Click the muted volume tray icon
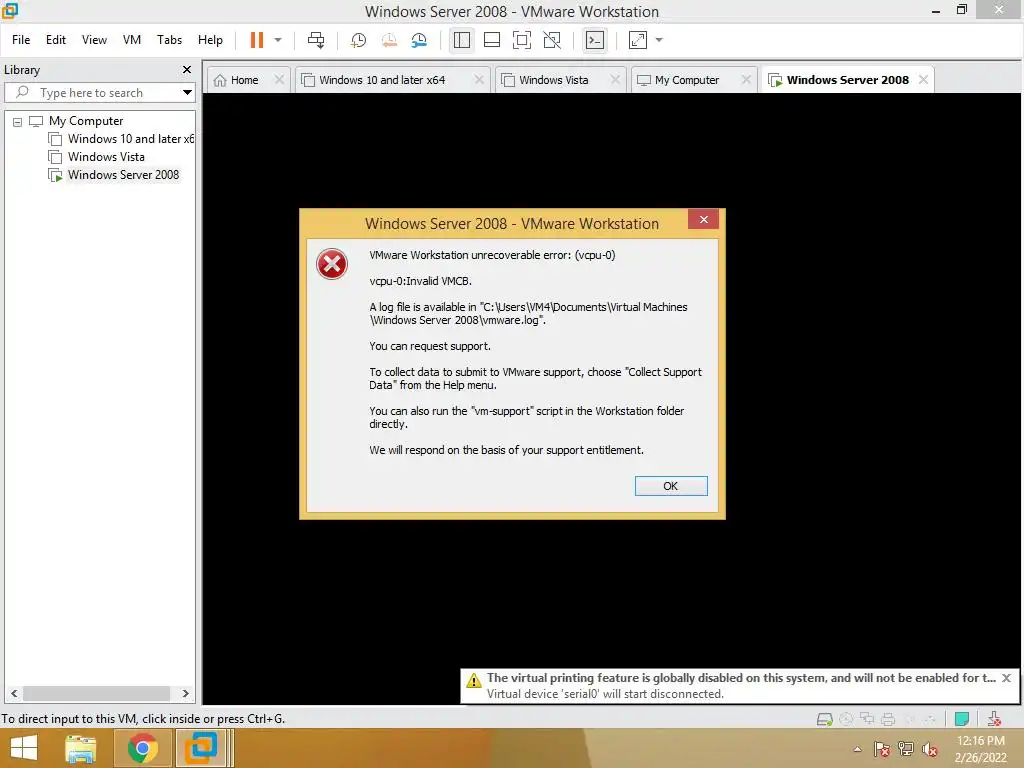This screenshot has width=1024, height=768. [x=929, y=749]
